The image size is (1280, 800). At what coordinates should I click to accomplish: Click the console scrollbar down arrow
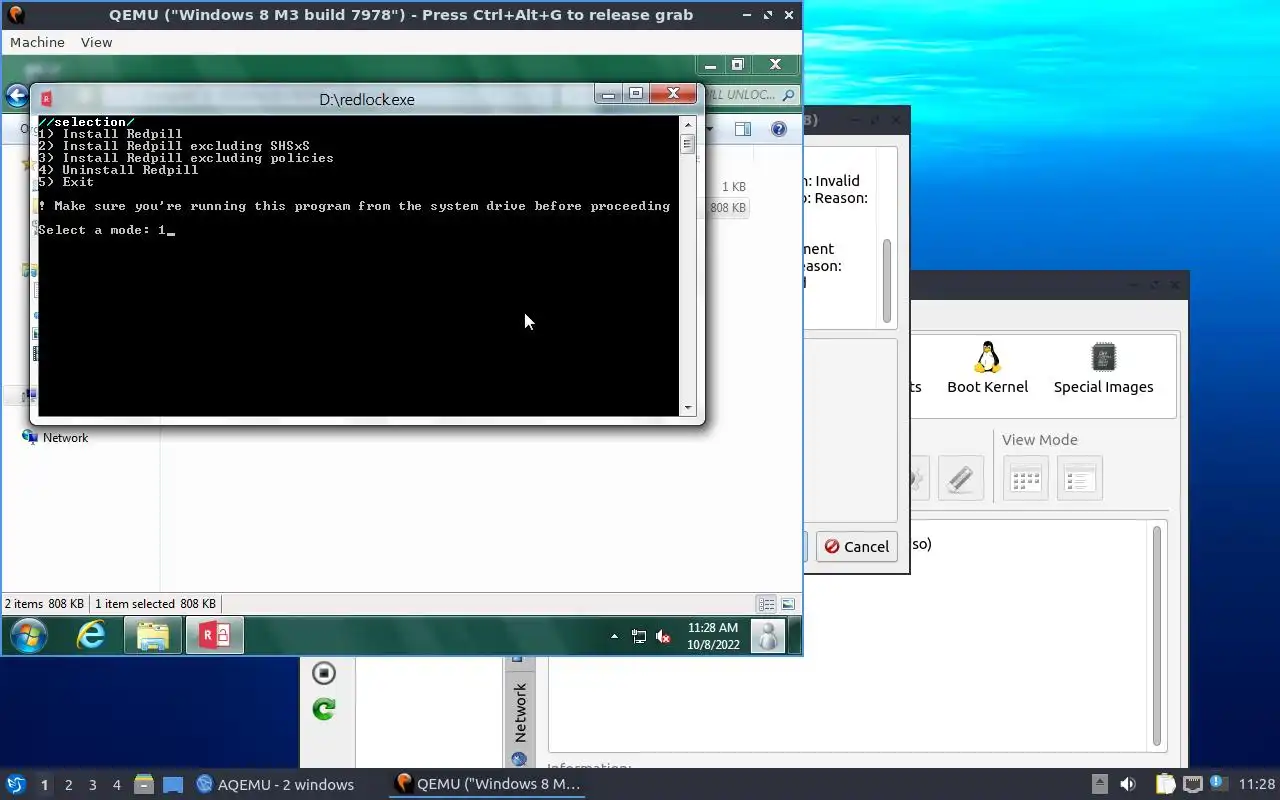click(x=687, y=408)
